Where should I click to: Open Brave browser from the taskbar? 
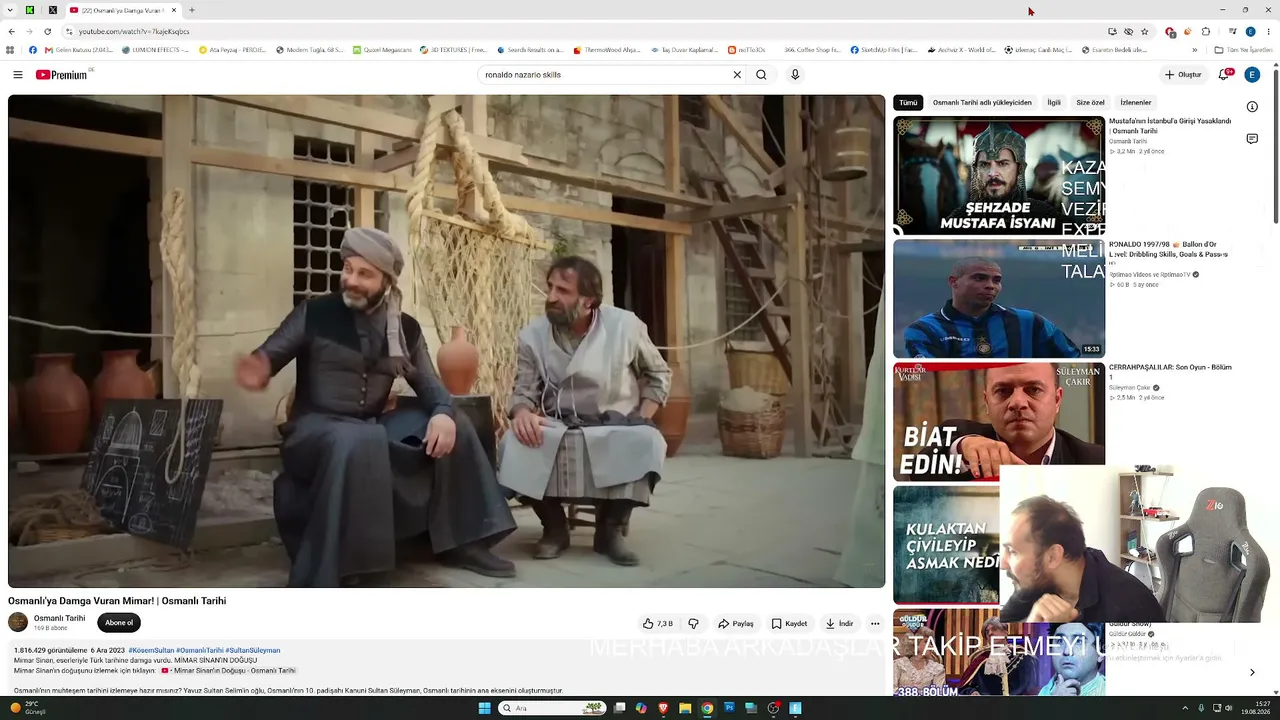(663, 708)
